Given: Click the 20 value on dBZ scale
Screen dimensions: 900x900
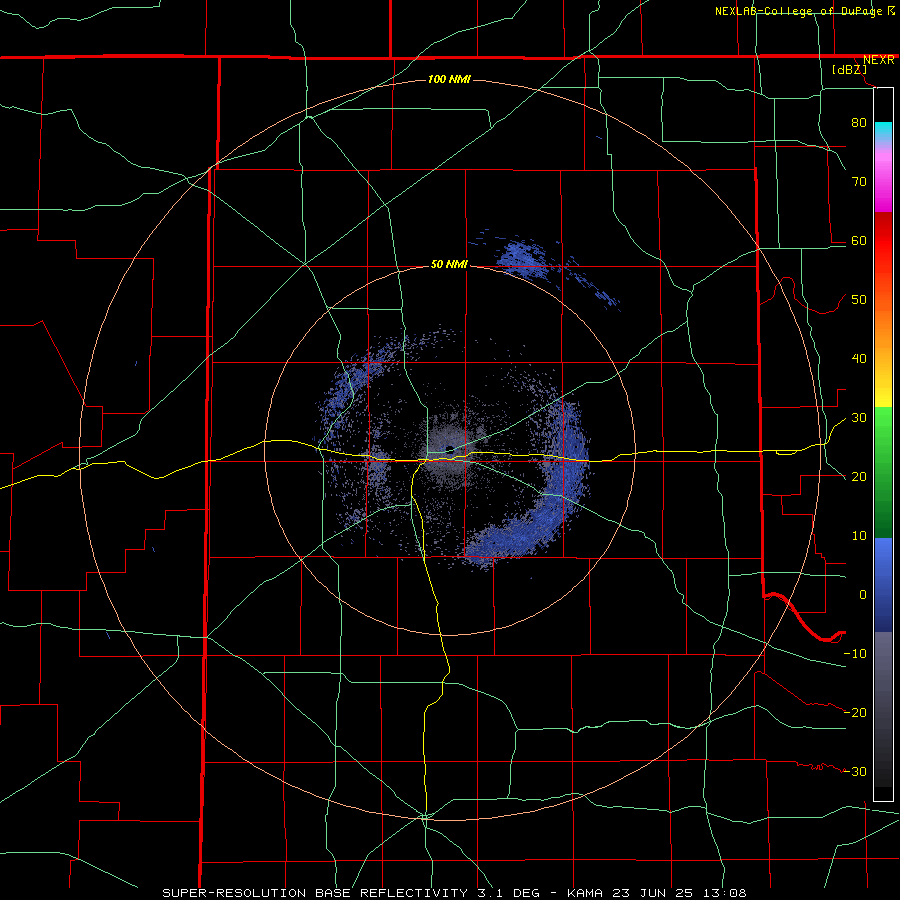Looking at the screenshot, I should coord(859,476).
